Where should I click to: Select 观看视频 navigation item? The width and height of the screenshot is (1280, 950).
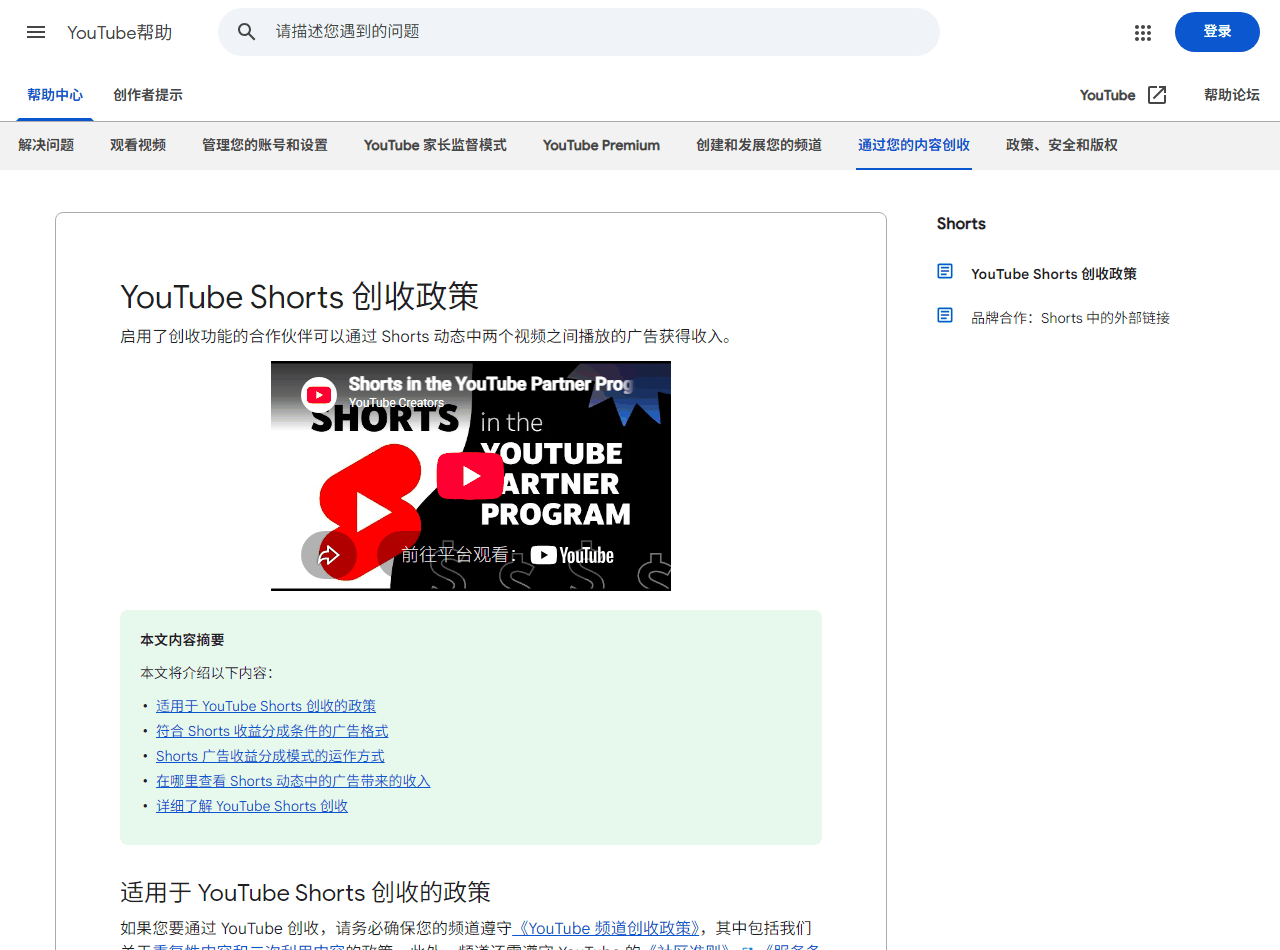click(x=138, y=145)
